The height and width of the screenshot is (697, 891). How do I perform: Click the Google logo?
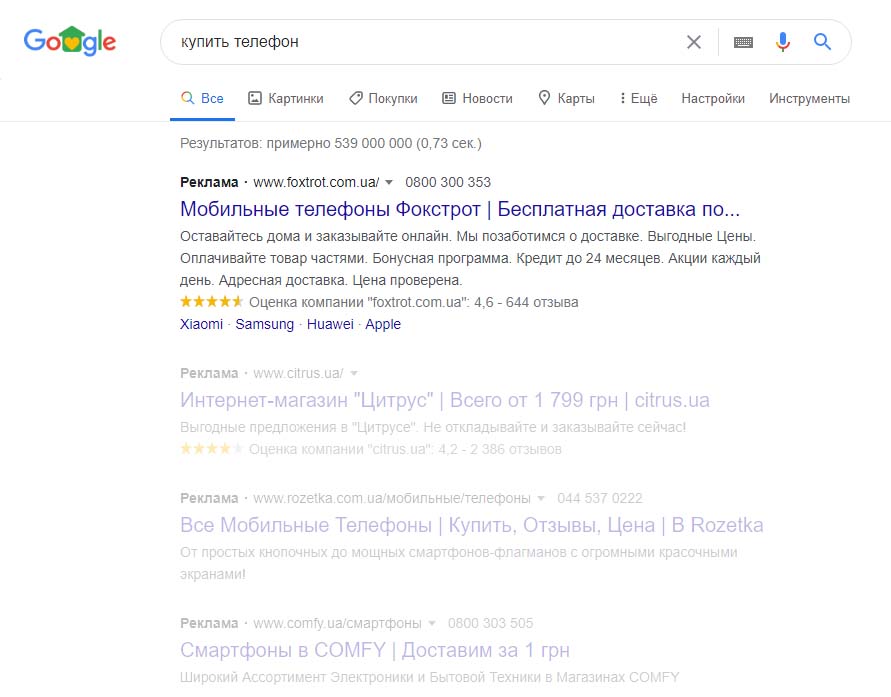click(x=69, y=41)
